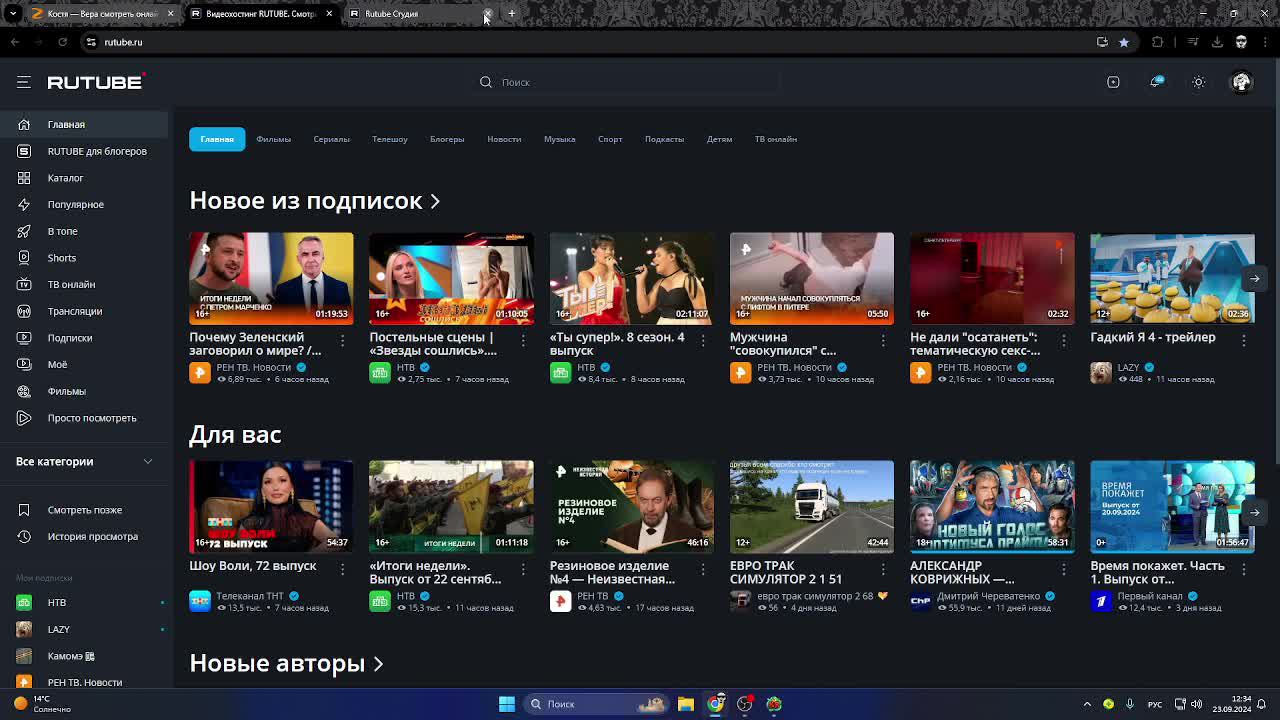This screenshot has height=720, width=1280.
Task: Open the notifications megaphone icon
Action: [x=1156, y=82]
